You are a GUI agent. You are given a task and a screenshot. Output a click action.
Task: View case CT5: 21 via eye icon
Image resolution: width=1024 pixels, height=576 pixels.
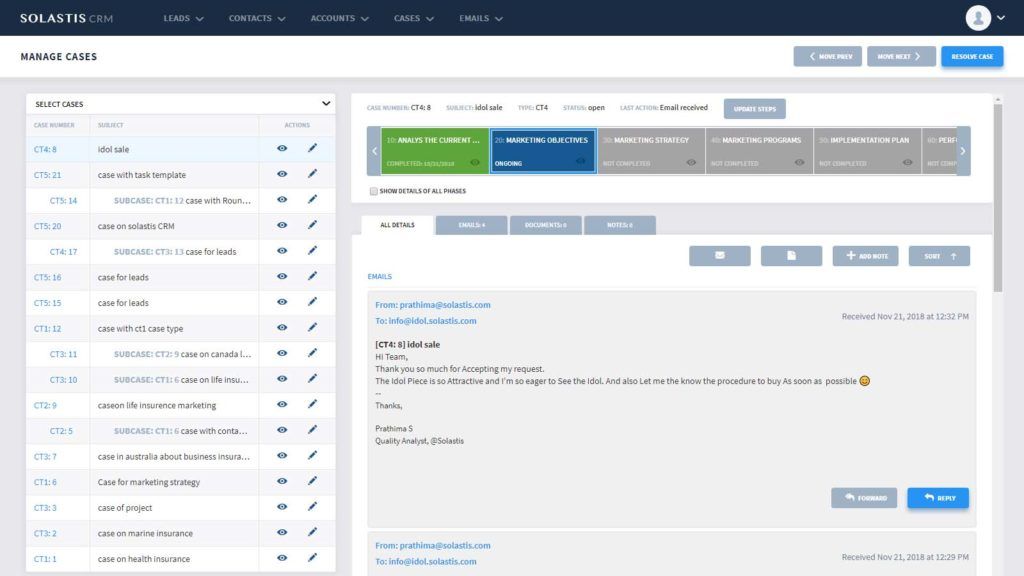[x=282, y=174]
